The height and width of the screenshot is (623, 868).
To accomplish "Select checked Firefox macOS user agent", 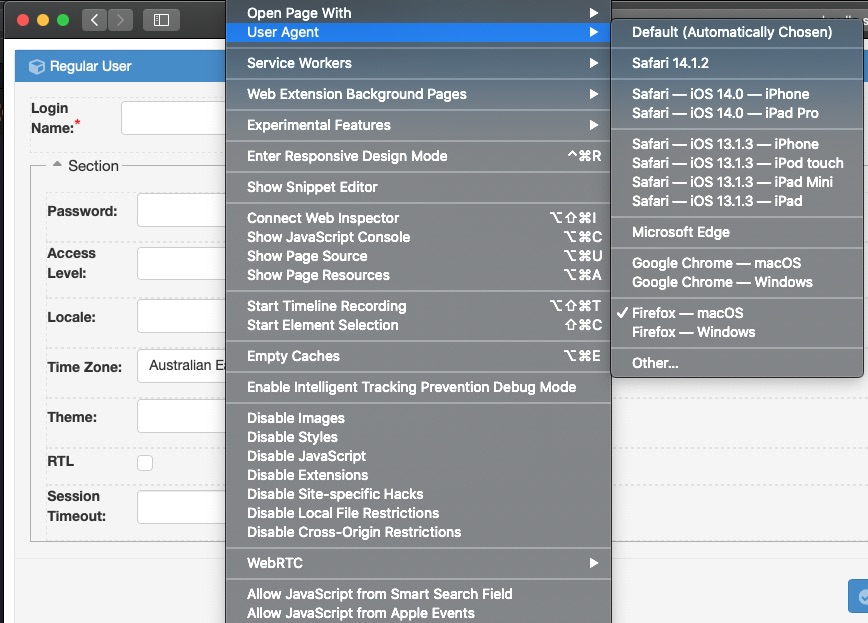I will click(737, 313).
